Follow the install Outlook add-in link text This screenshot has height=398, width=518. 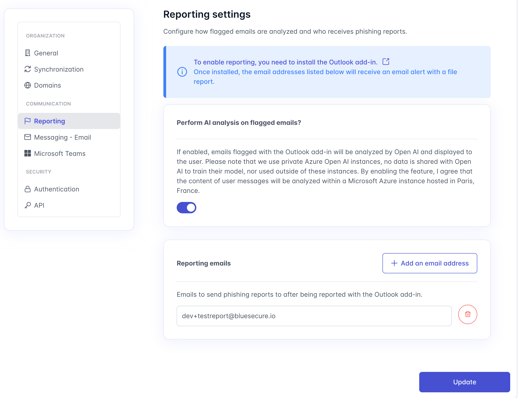pyautogui.click(x=285, y=62)
